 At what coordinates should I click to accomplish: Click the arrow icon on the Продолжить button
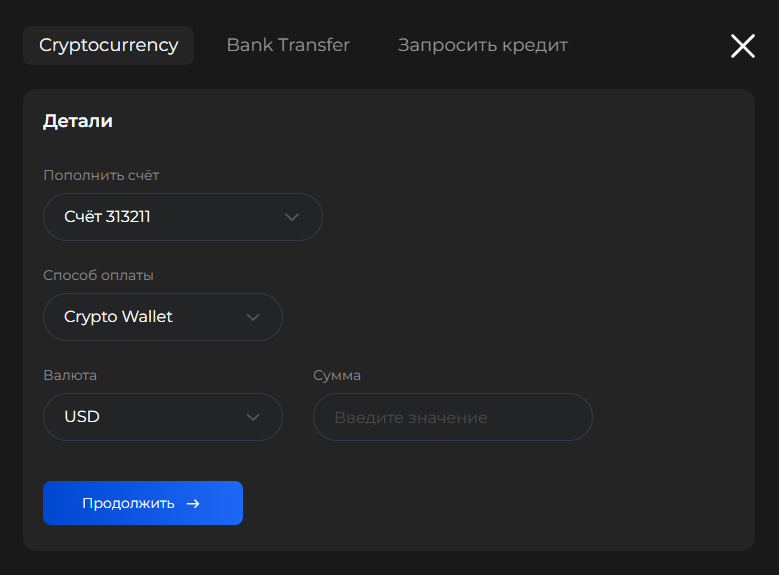coord(194,504)
